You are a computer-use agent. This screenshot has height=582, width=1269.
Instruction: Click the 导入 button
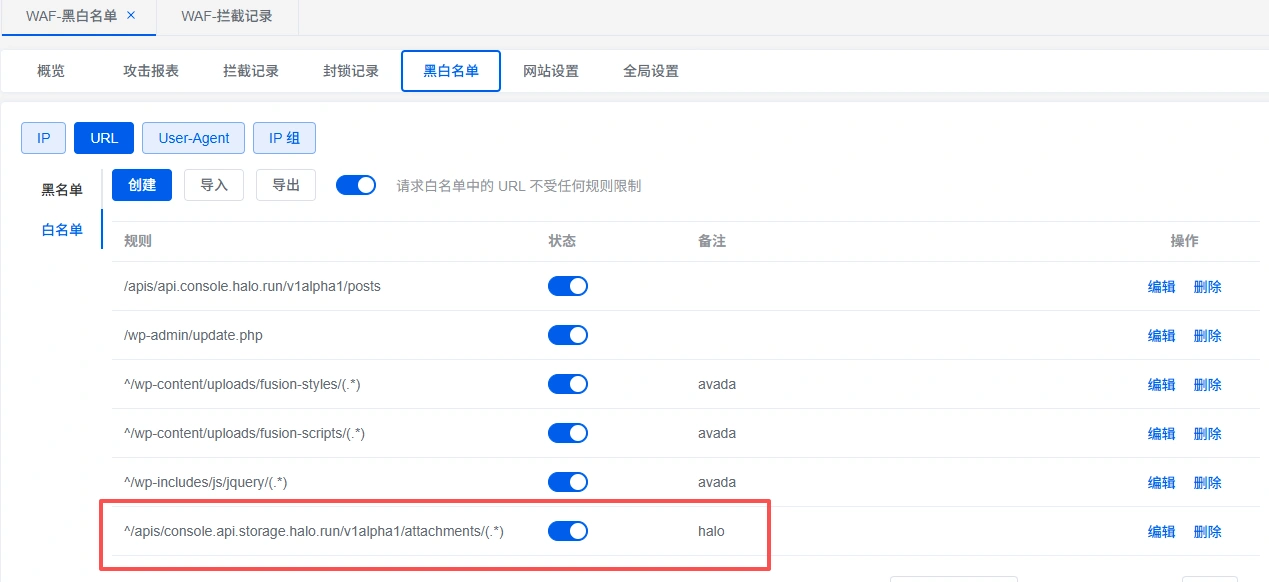click(x=214, y=185)
